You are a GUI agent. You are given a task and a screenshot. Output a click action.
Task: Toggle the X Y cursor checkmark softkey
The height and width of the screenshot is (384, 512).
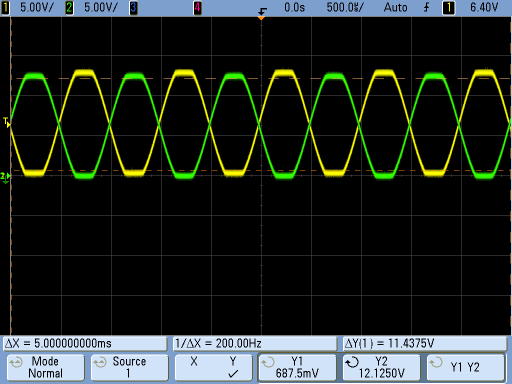tap(214, 368)
